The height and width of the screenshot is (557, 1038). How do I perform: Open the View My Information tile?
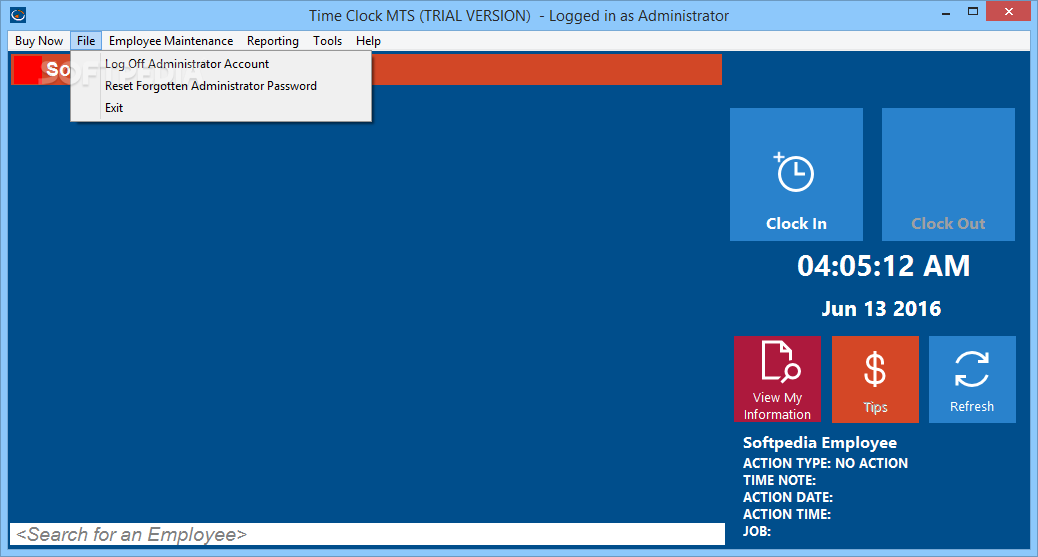[777, 379]
